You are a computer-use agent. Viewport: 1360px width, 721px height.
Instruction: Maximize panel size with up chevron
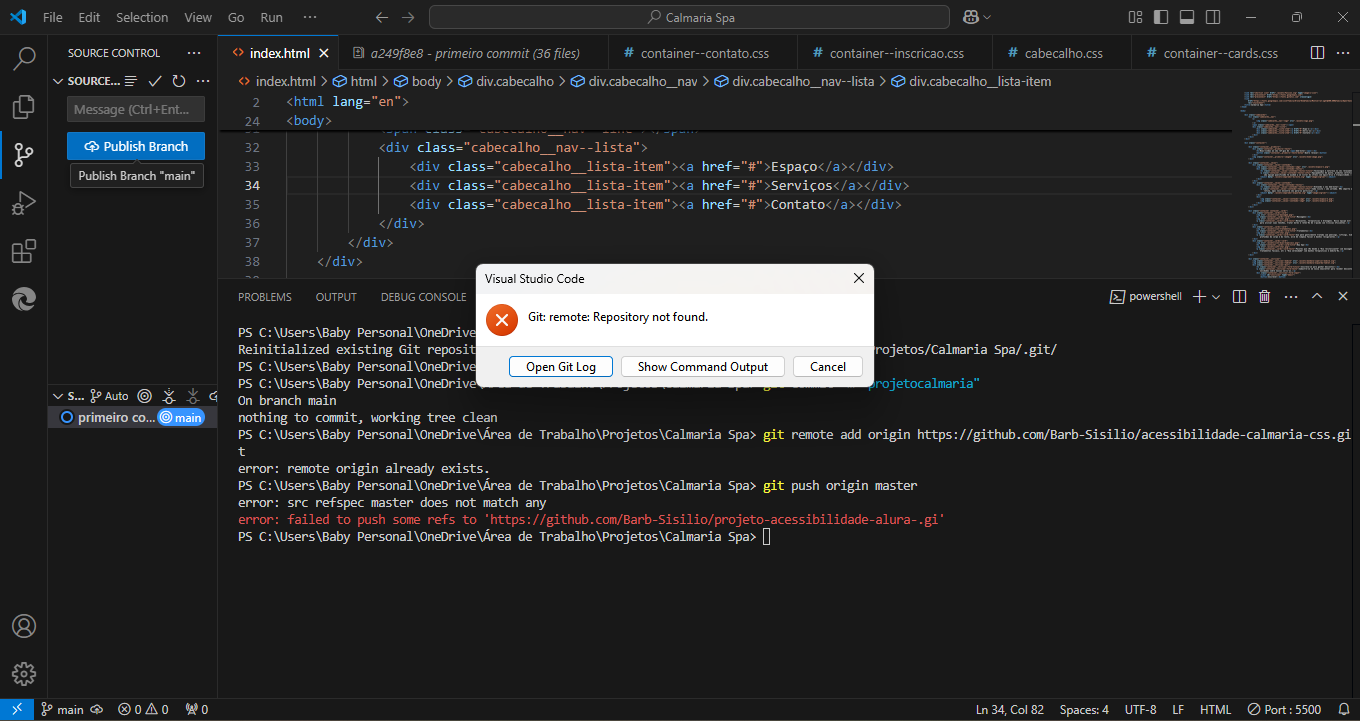(1316, 297)
